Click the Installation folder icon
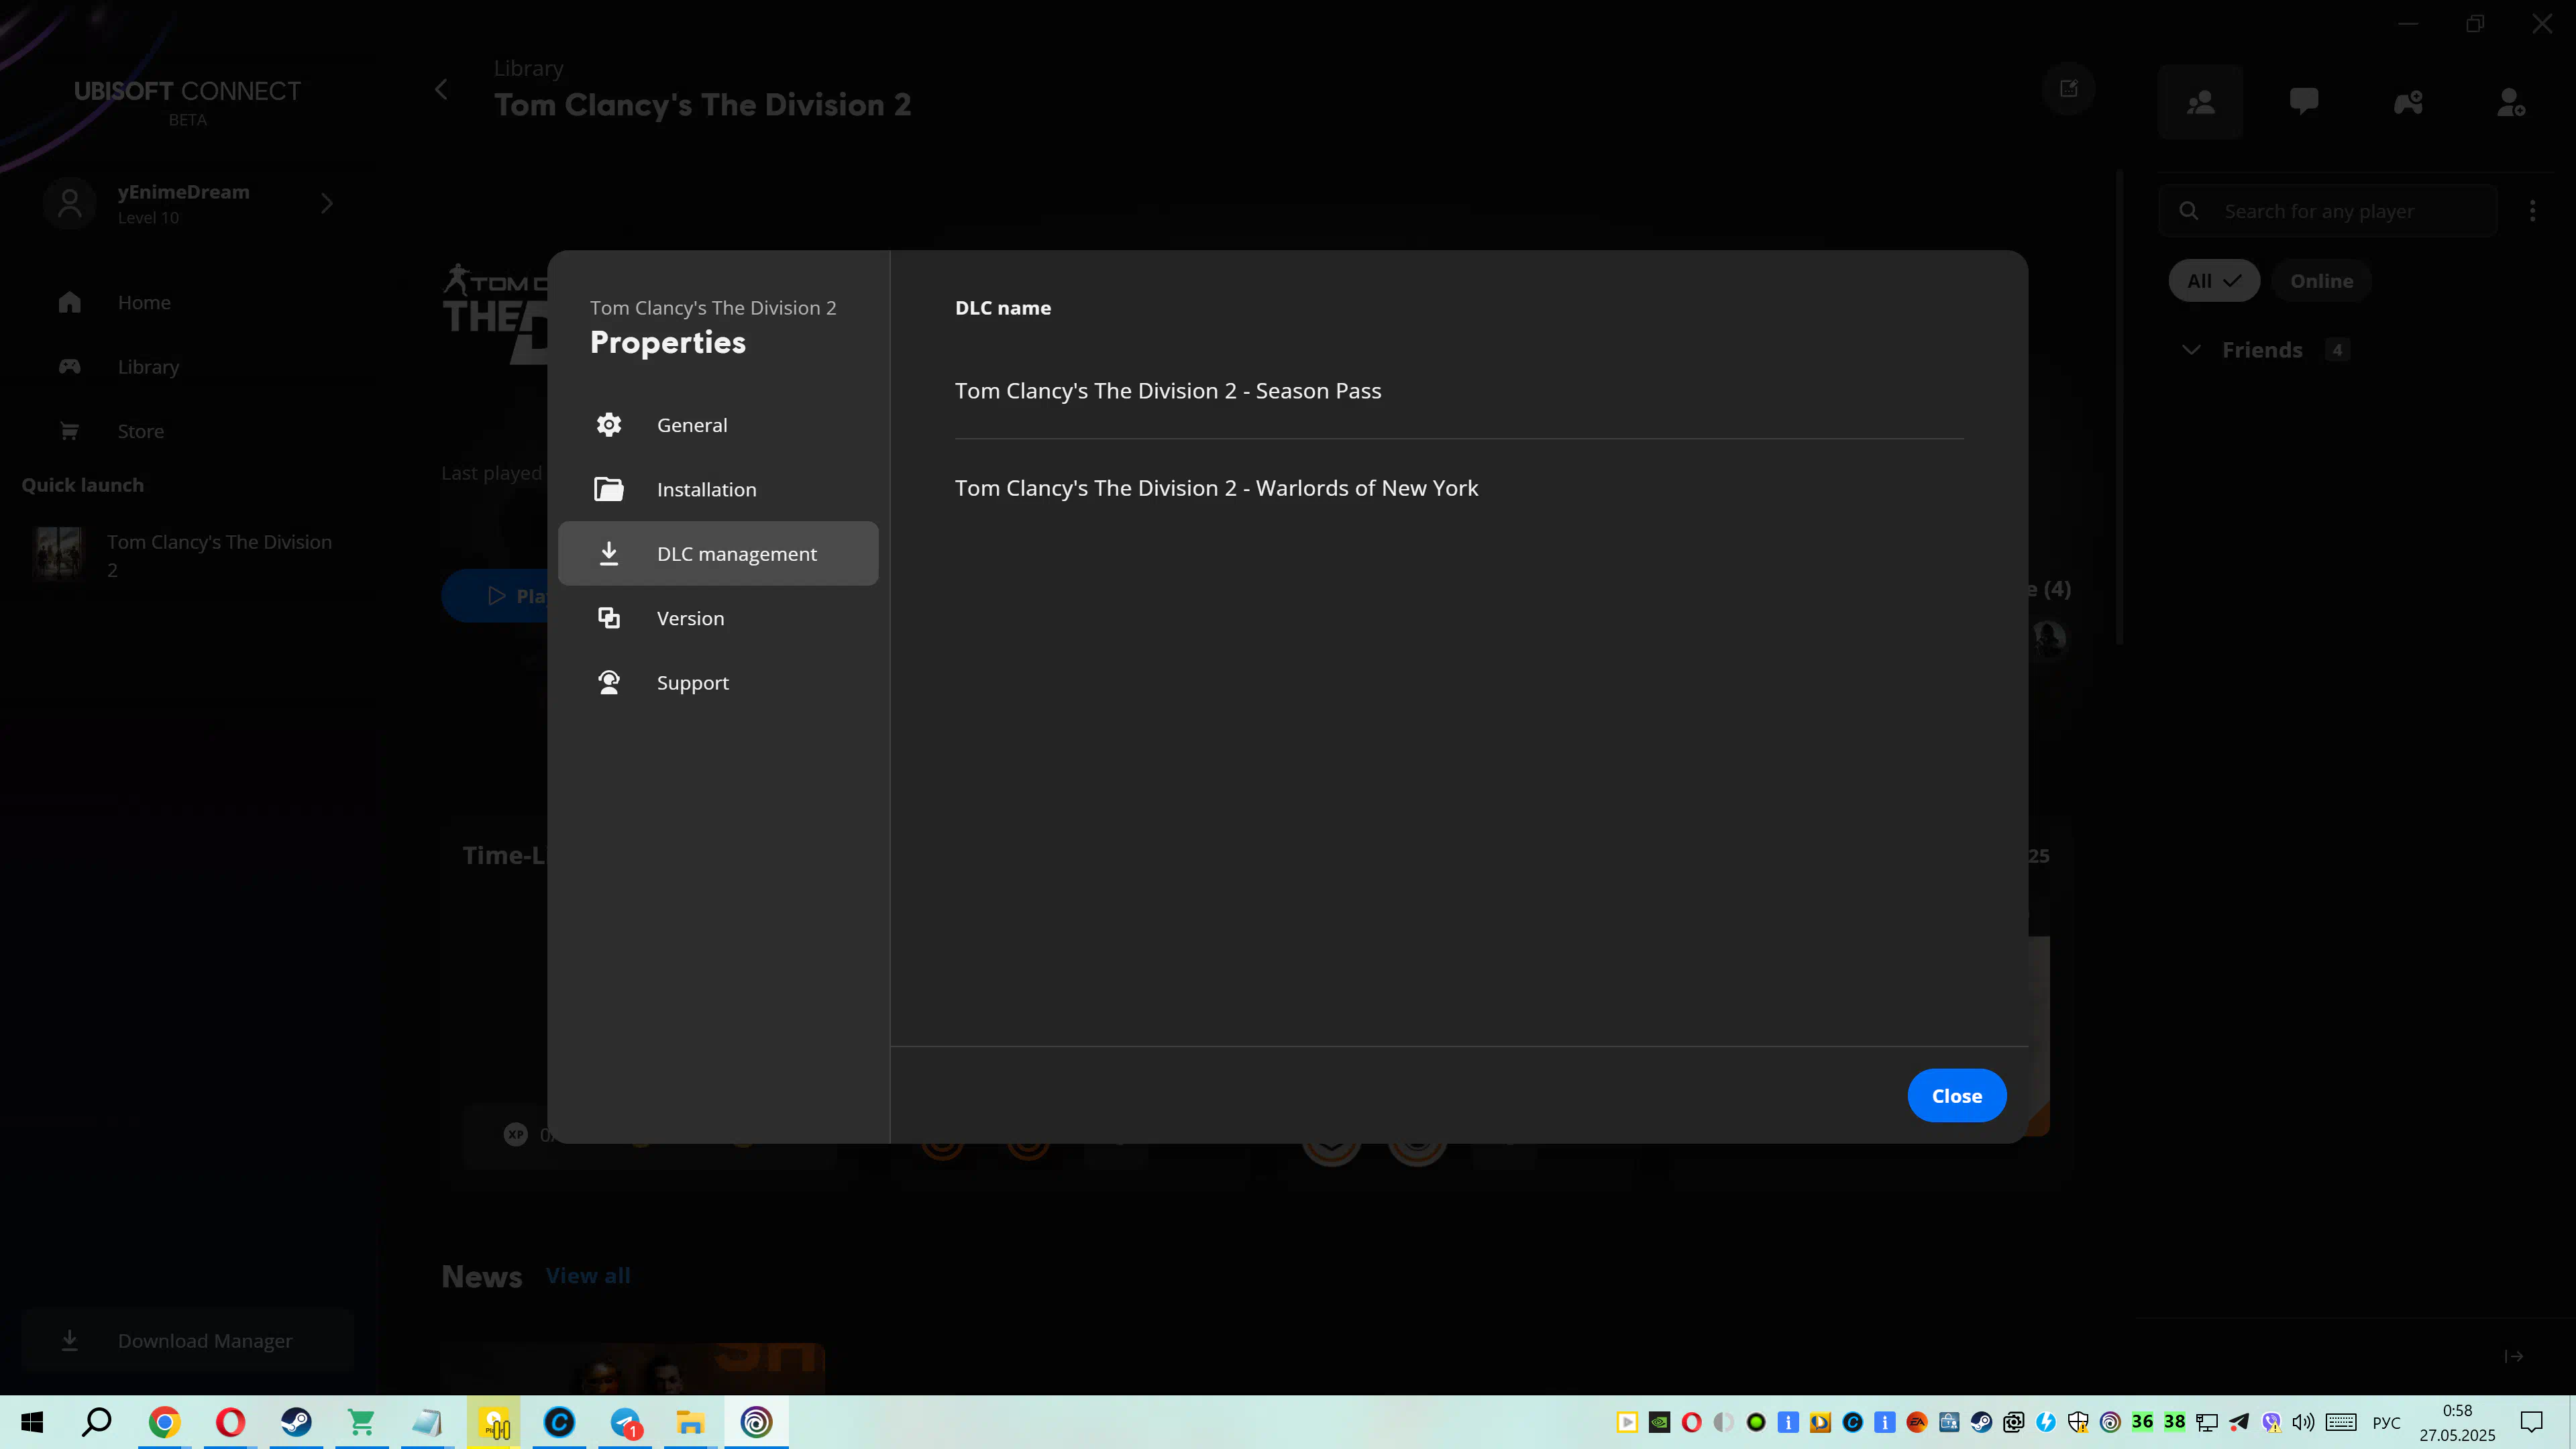Viewport: 2576px width, 1449px height. tap(609, 489)
